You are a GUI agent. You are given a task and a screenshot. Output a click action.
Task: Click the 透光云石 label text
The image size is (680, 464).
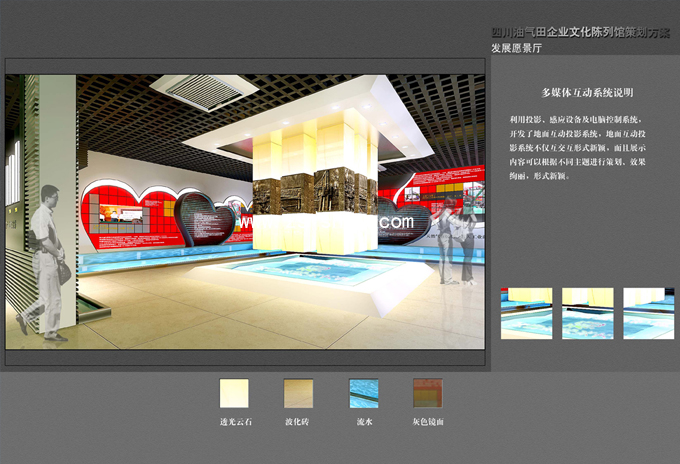[x=236, y=422]
